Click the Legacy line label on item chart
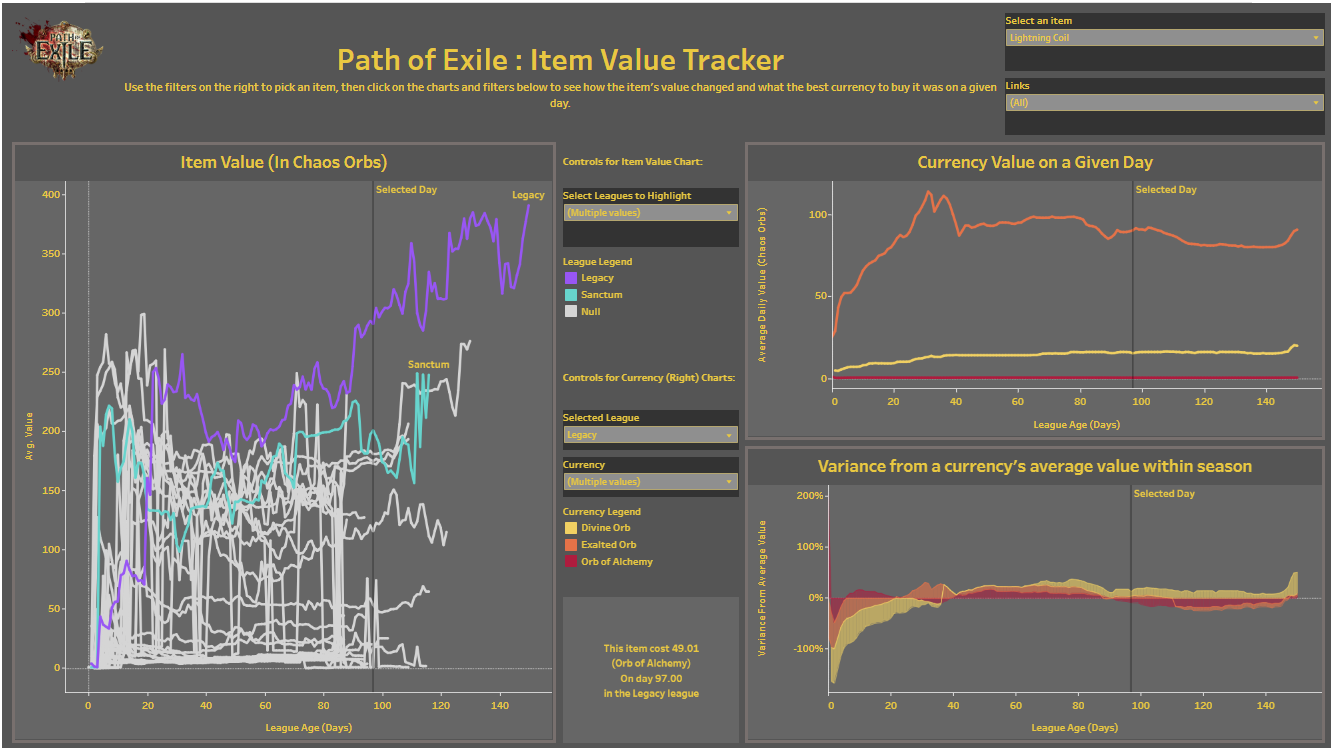 coord(528,195)
